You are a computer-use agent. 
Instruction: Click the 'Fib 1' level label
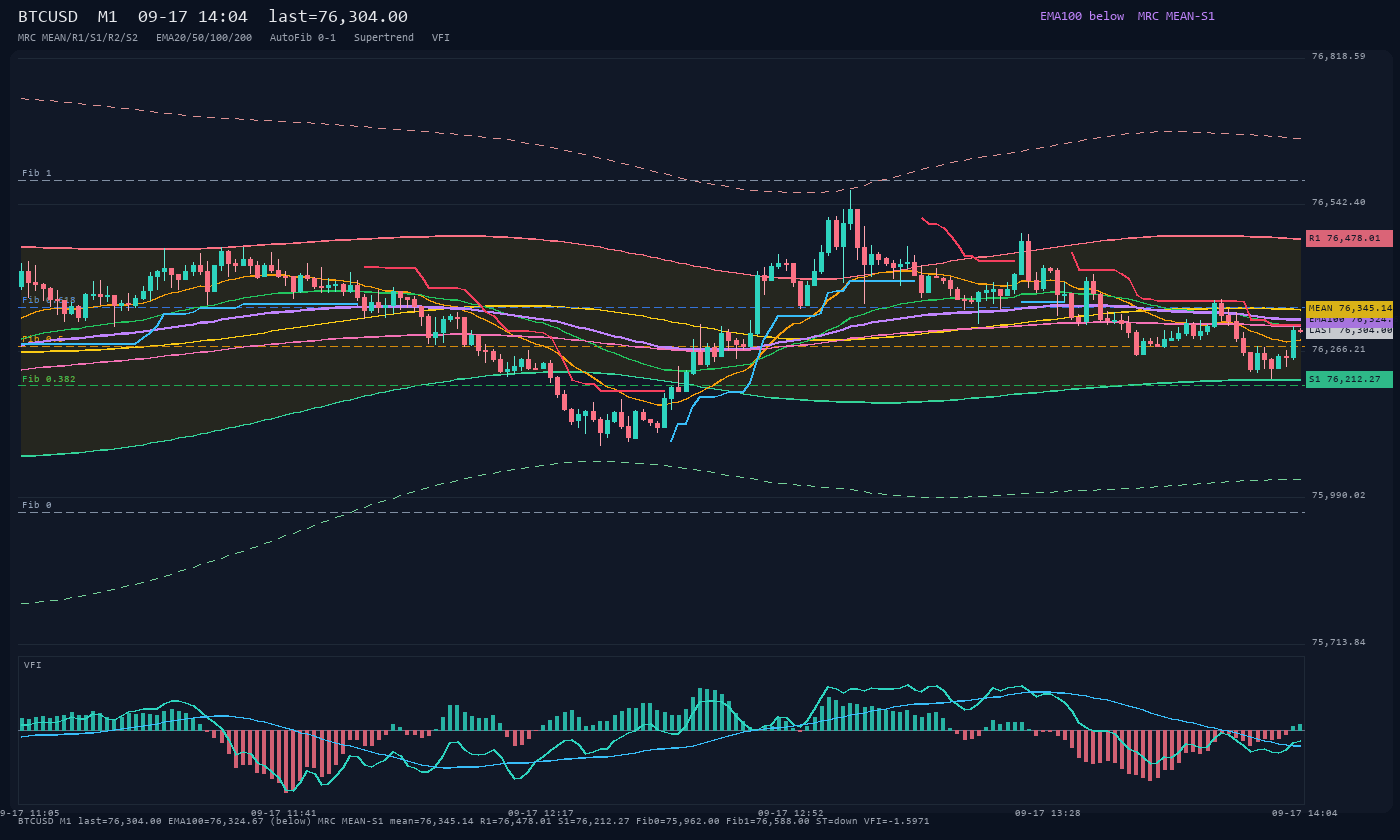pos(37,174)
